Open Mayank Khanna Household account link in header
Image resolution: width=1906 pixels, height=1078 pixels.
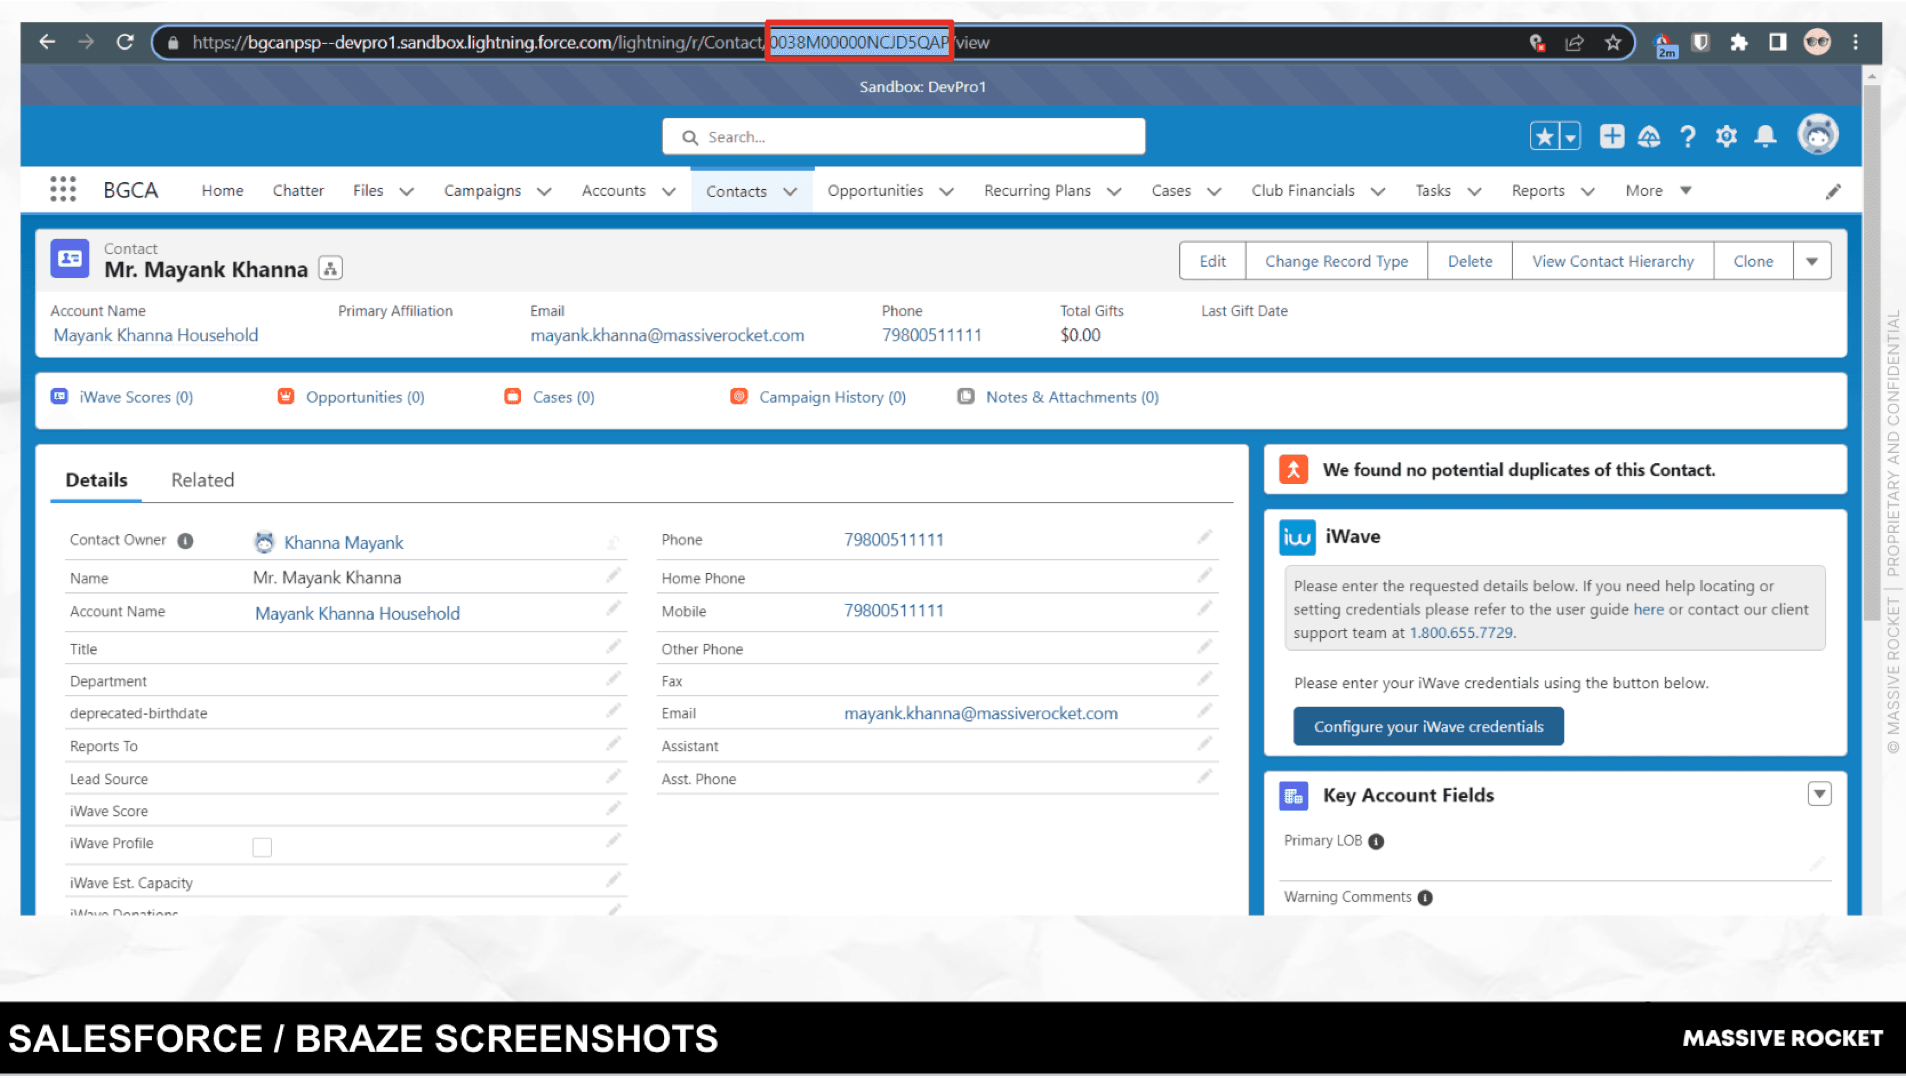155,335
